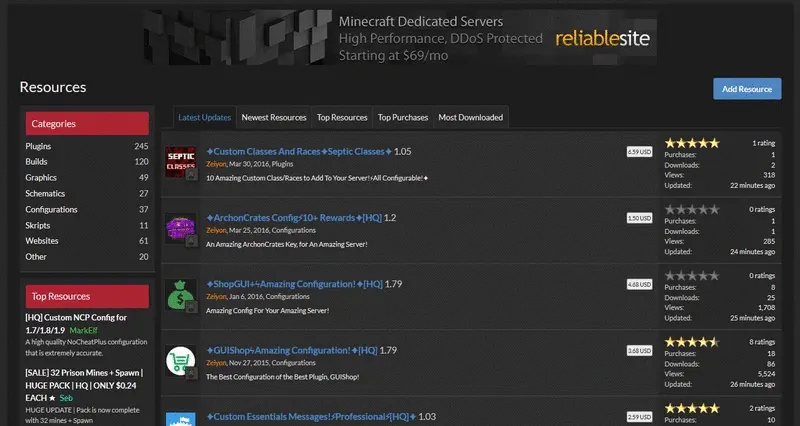The image size is (800, 426).
Task: Click the 3.68 USD price badge
Action: click(x=639, y=350)
